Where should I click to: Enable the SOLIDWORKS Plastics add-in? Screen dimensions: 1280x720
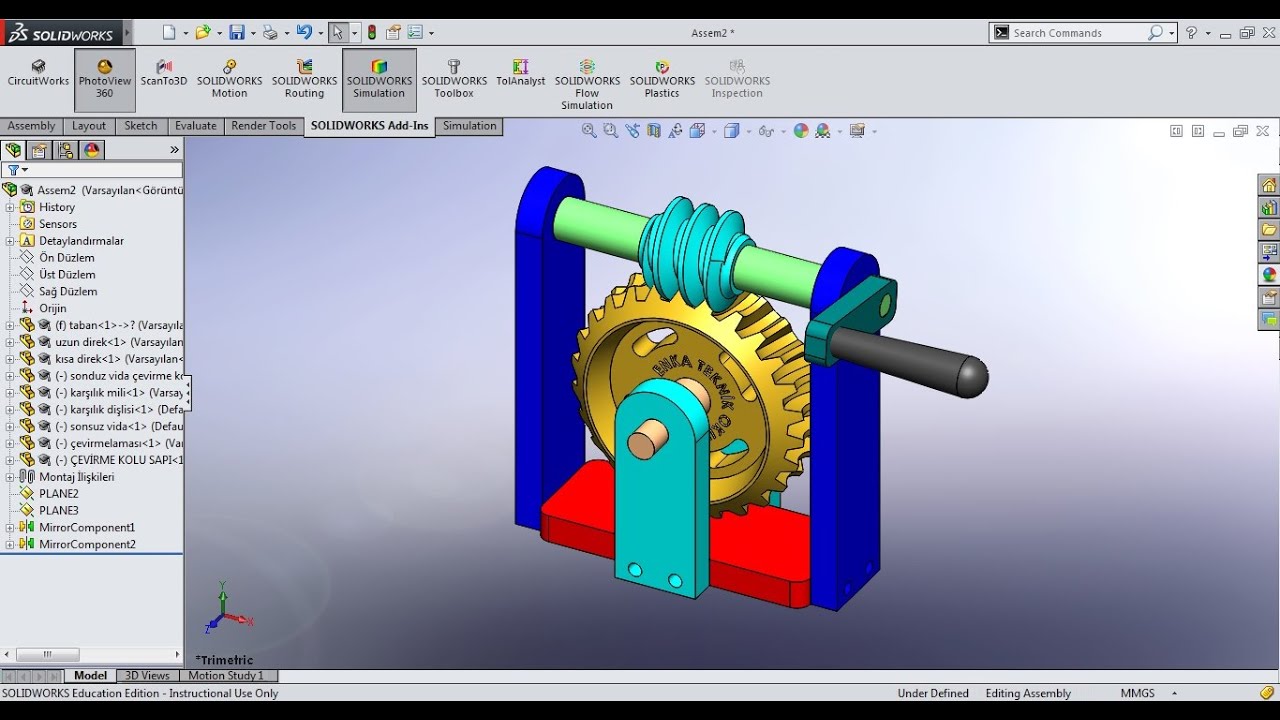click(662, 80)
